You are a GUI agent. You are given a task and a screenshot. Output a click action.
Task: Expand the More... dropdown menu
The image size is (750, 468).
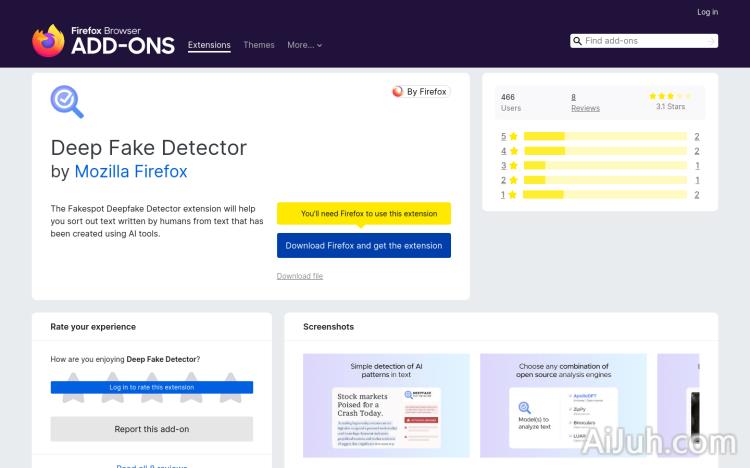point(305,45)
